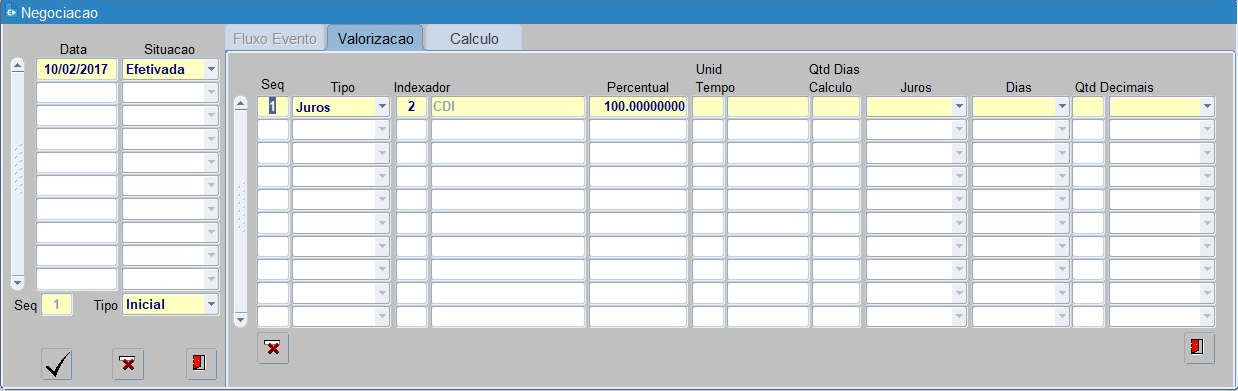Open the Qtd Decimais dropdown in first row

click(x=1207, y=106)
